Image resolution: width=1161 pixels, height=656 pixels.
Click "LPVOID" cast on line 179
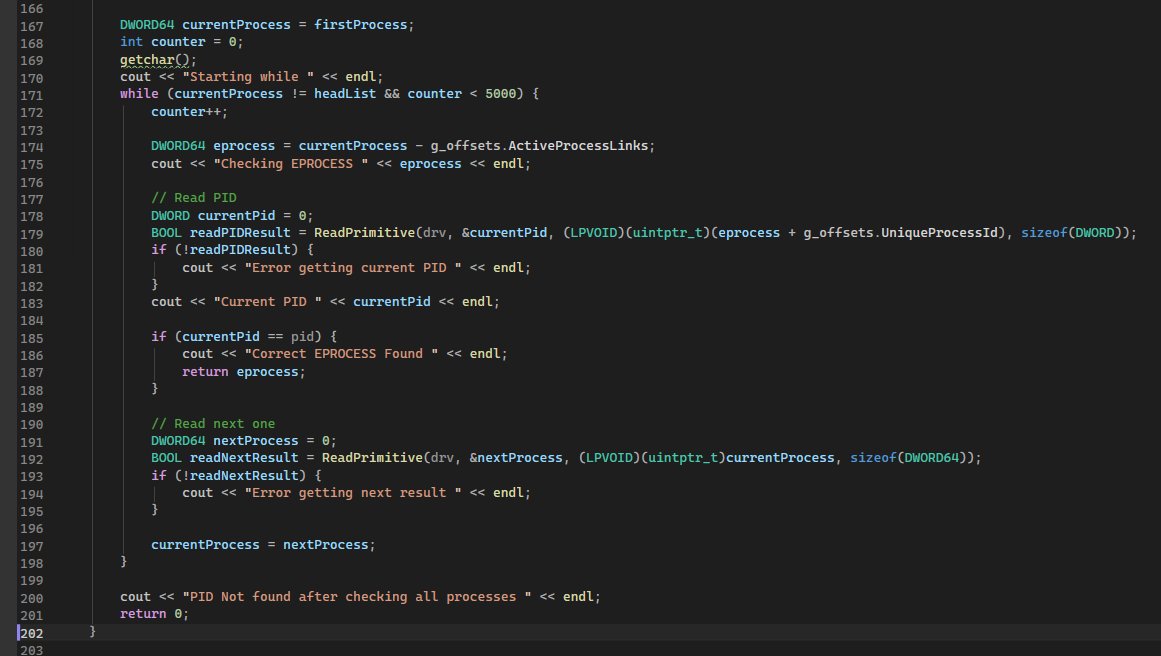pyautogui.click(x=594, y=232)
